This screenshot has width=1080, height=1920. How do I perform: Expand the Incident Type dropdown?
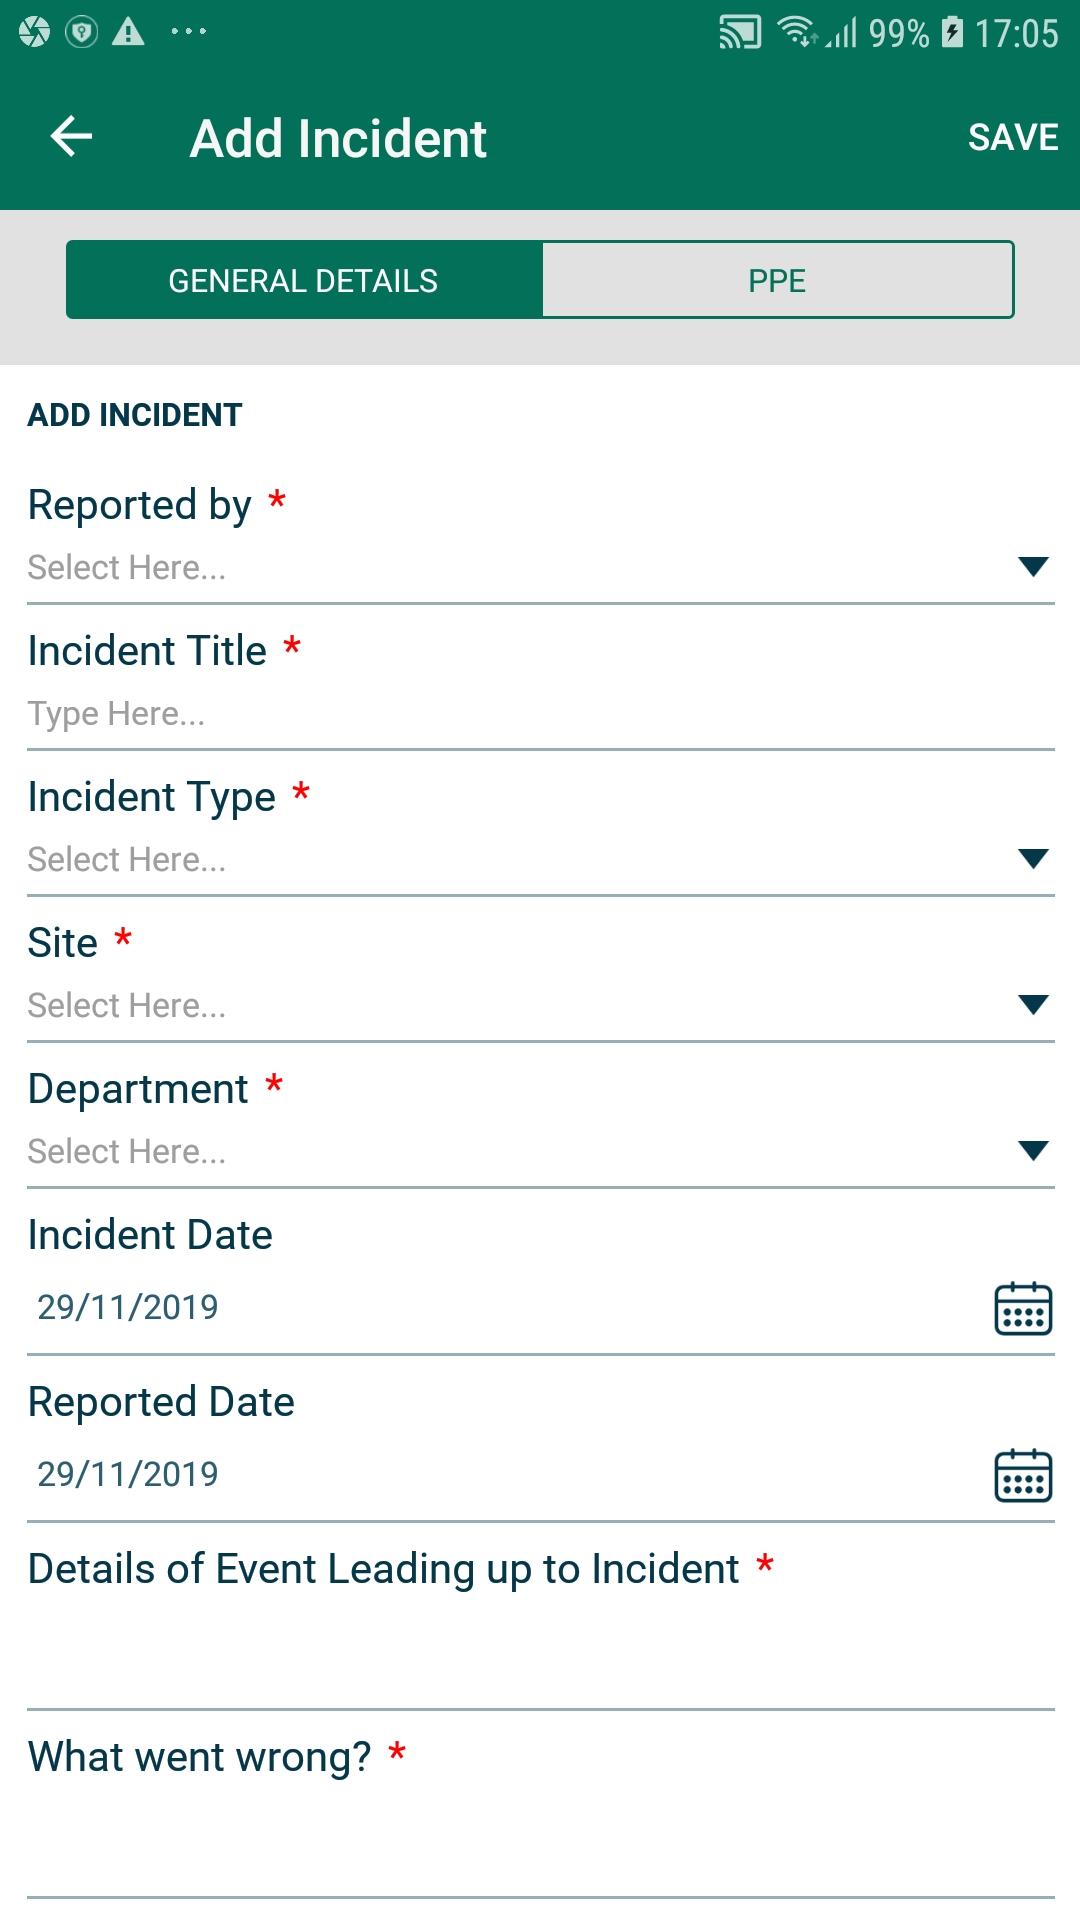click(x=541, y=859)
